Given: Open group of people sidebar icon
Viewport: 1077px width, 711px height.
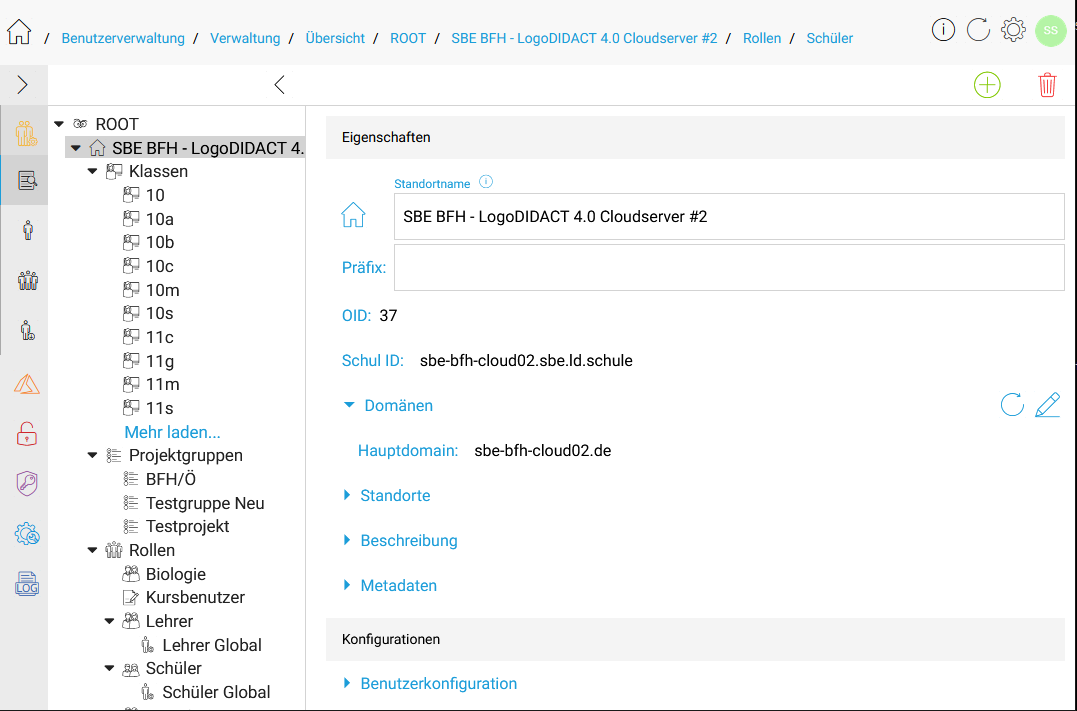Looking at the screenshot, I should coord(27,280).
